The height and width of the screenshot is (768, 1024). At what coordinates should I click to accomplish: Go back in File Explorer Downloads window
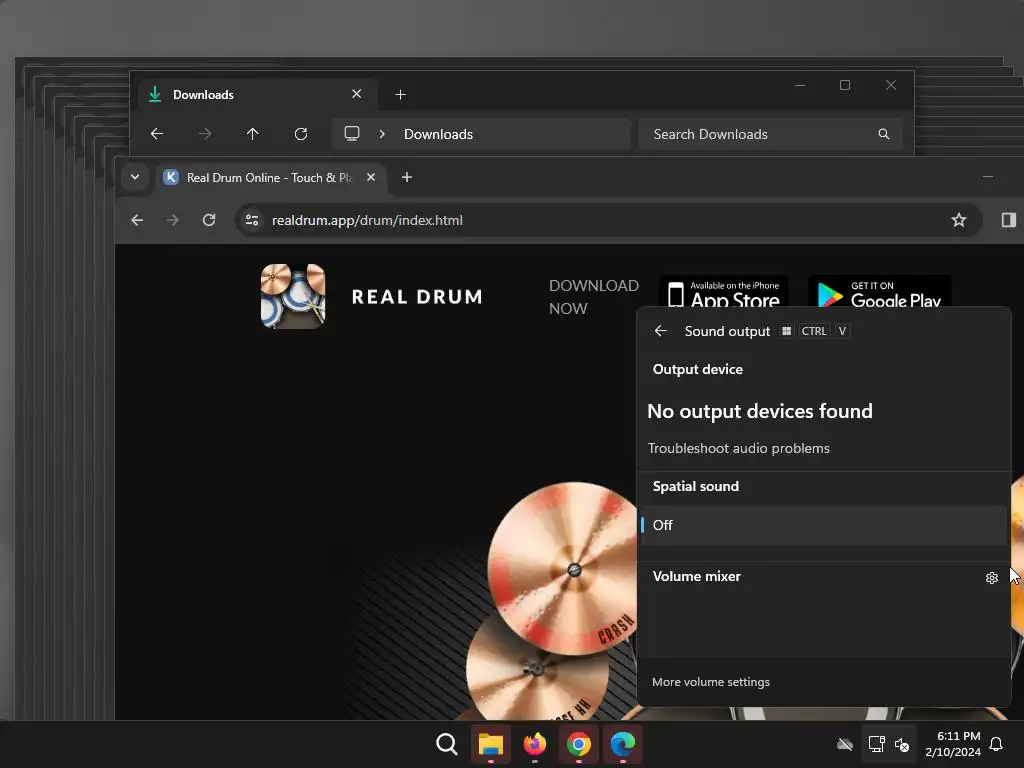[x=157, y=134]
